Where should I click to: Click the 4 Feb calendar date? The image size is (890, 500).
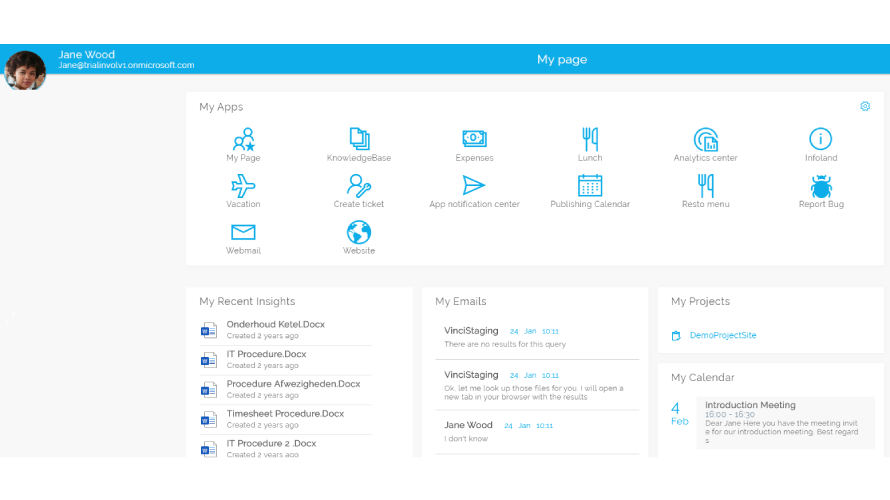click(679, 414)
